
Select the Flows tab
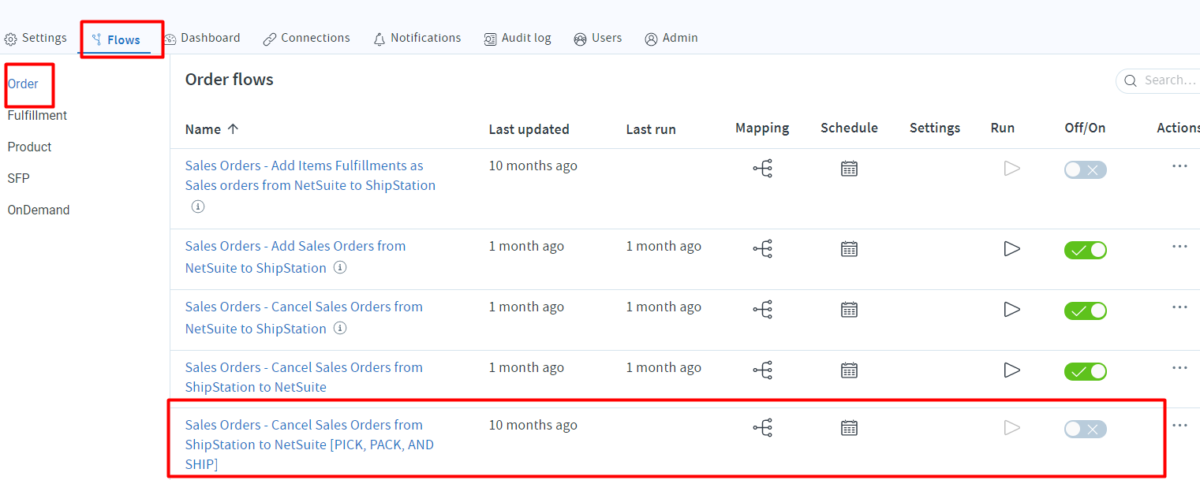point(116,40)
